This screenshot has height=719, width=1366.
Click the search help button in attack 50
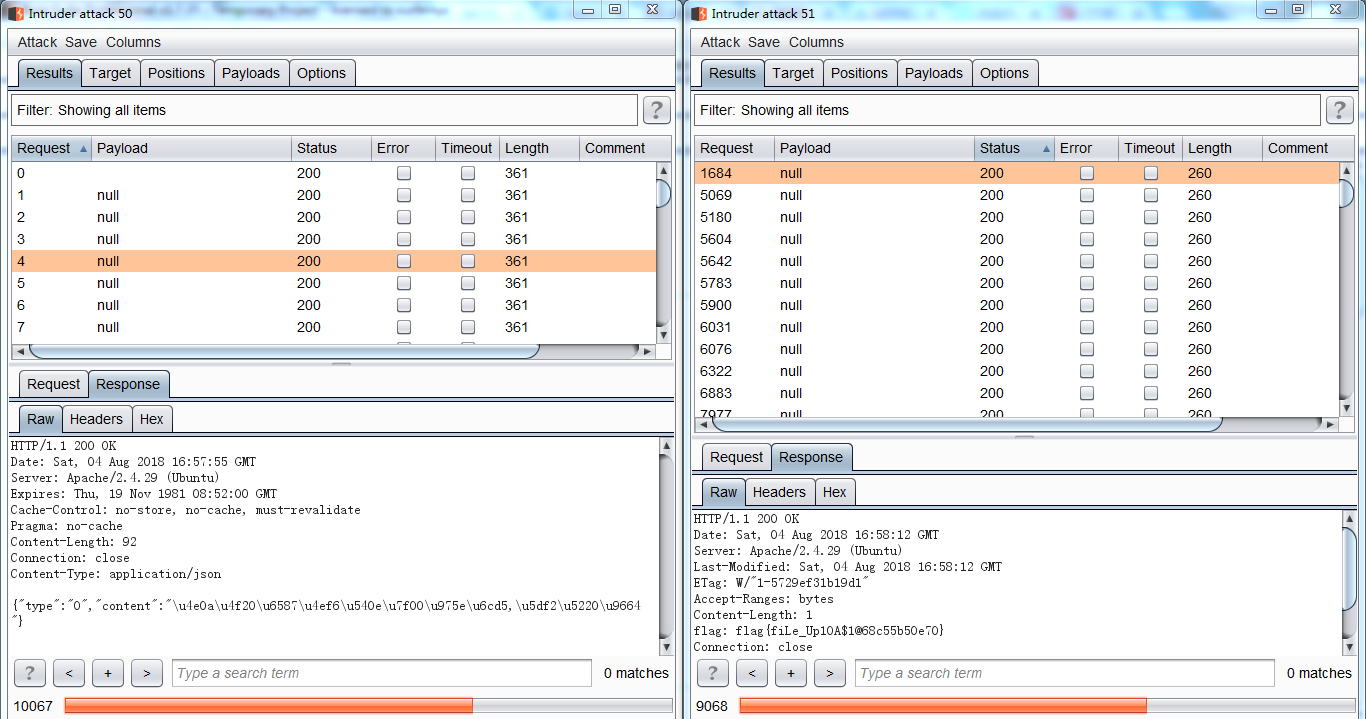coord(29,673)
